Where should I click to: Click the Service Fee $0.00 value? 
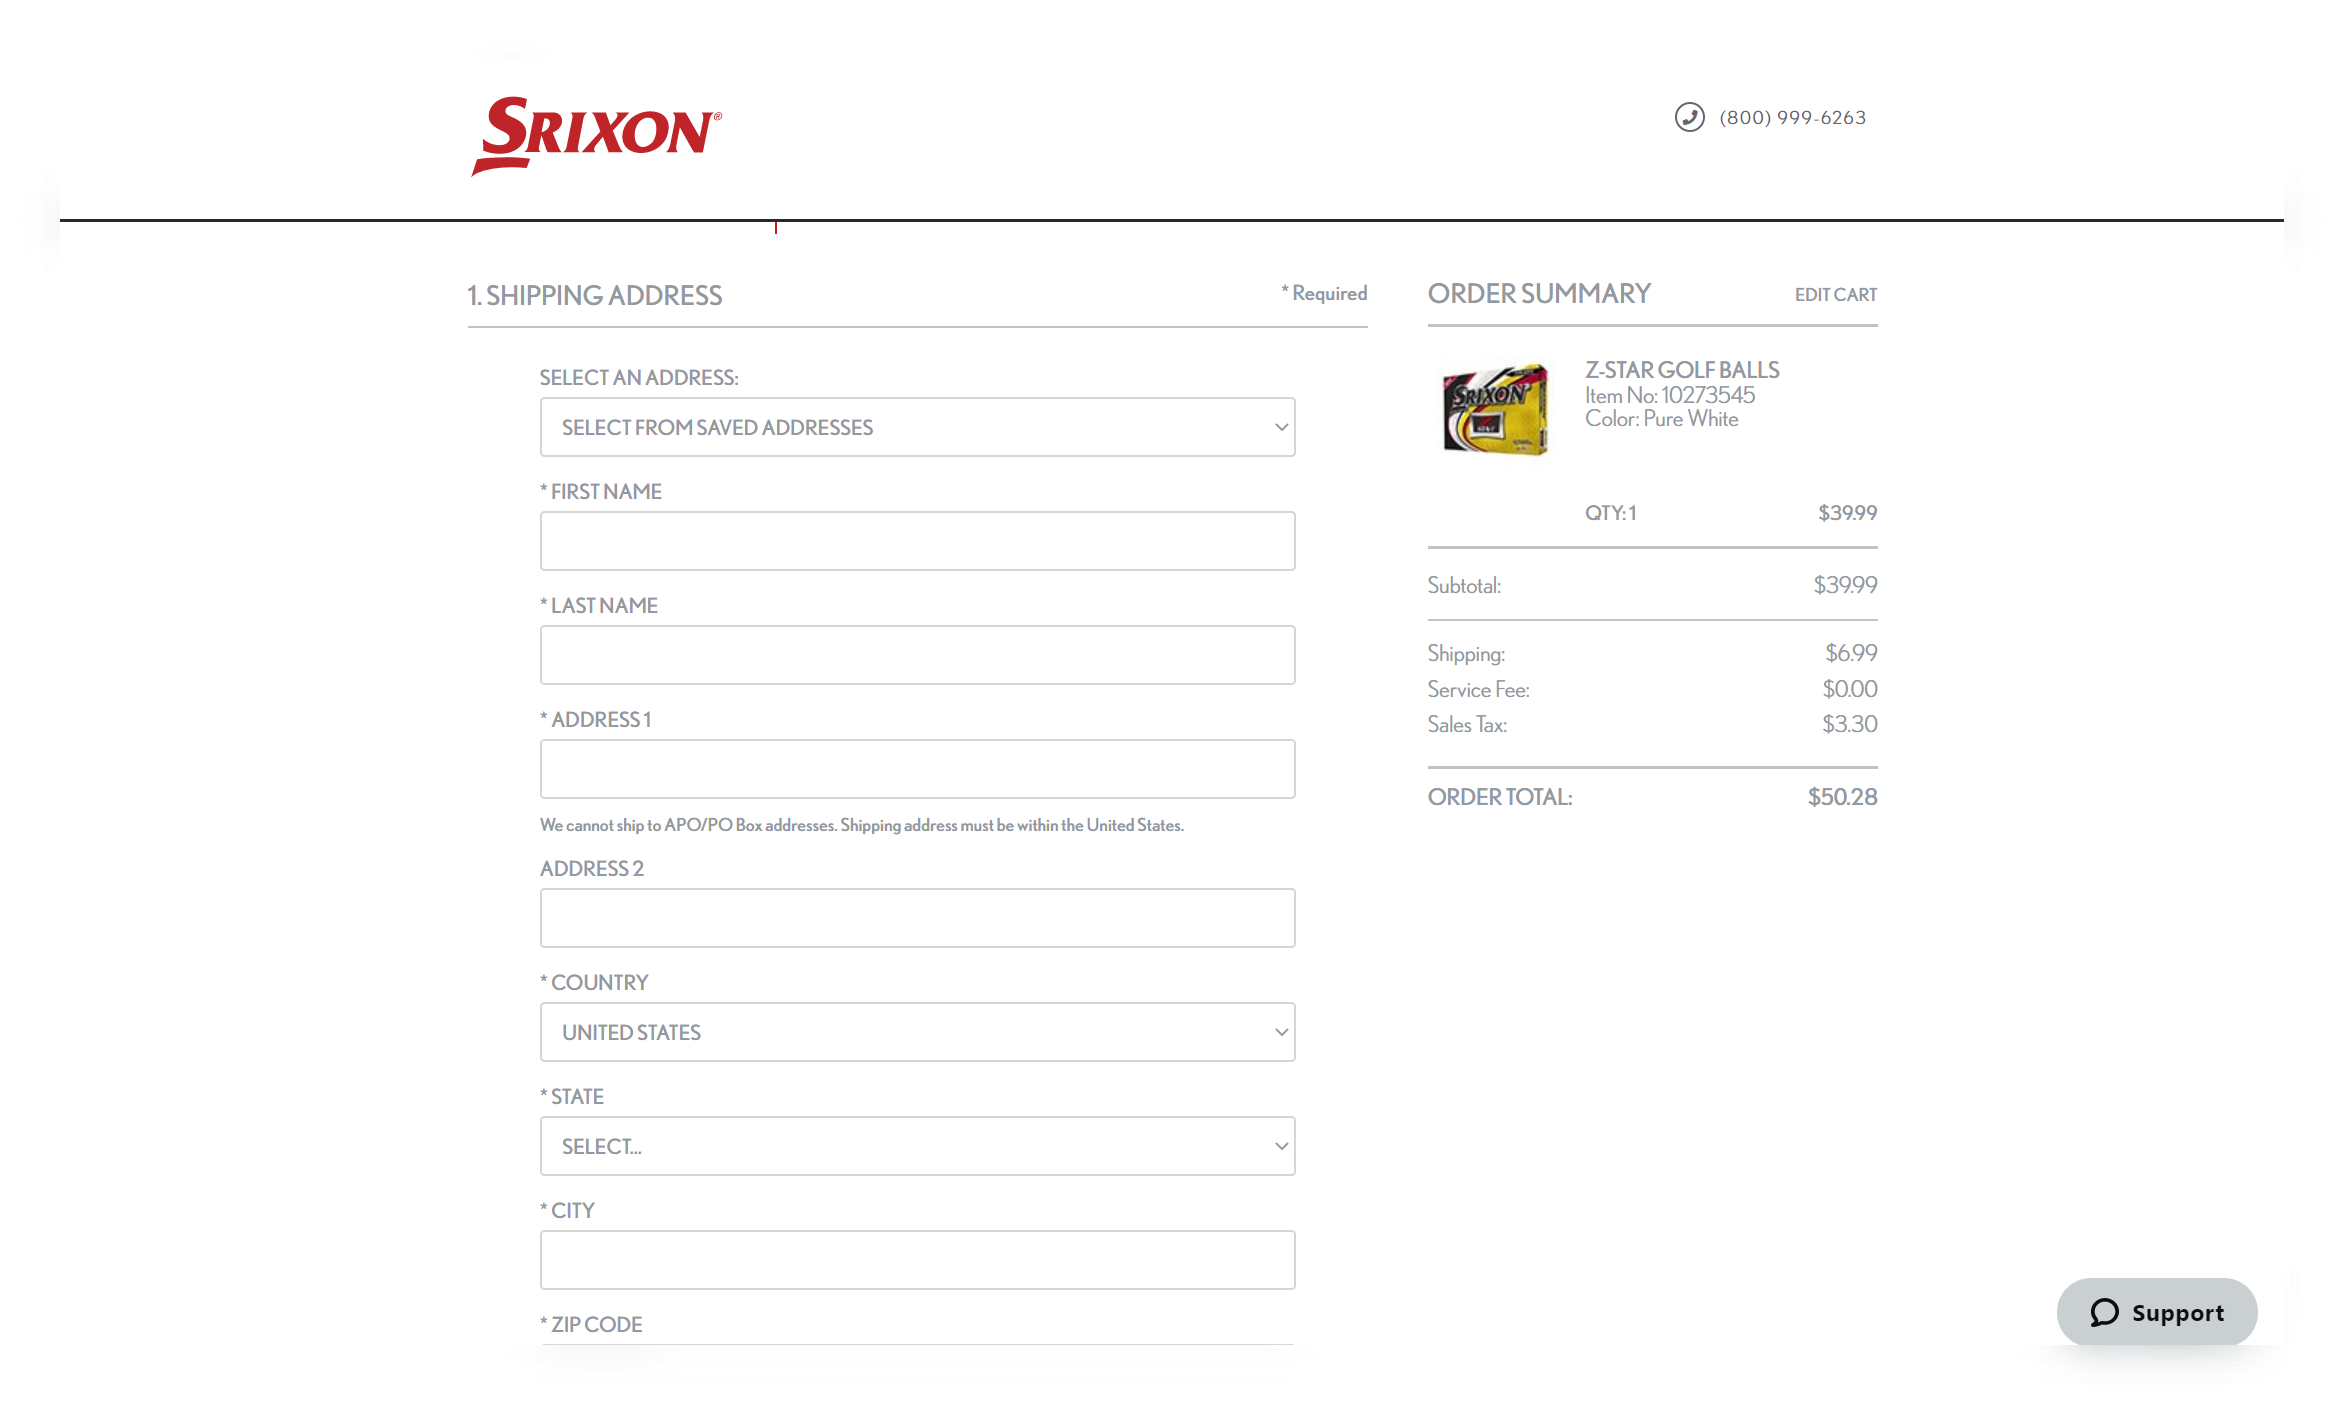coord(1849,689)
